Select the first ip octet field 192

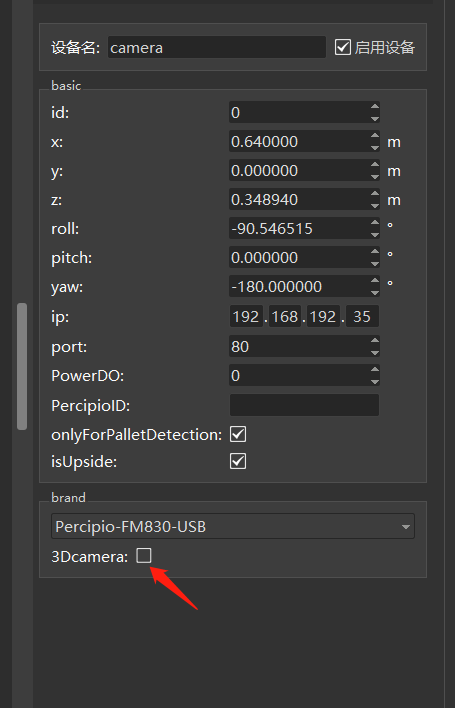[x=246, y=317]
